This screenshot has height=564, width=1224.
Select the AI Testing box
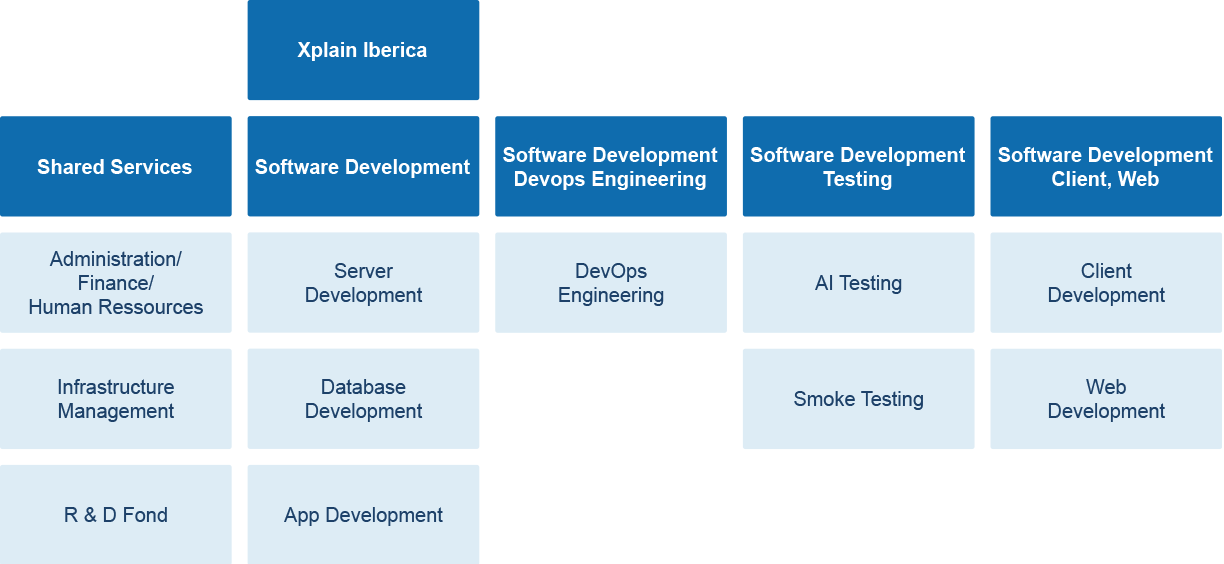pyautogui.click(x=858, y=283)
